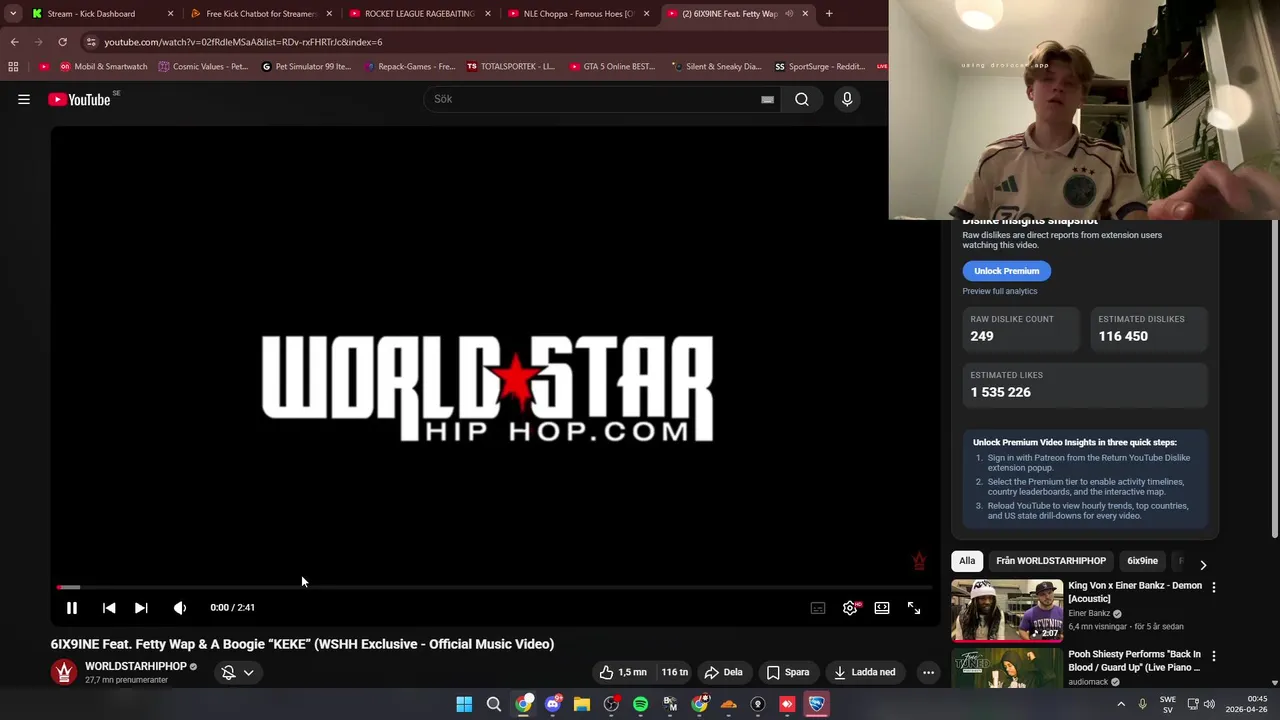Open the Mobil & Smartwatch bookmark
Image resolution: width=1280 pixels, height=720 pixels.
click(x=102, y=67)
